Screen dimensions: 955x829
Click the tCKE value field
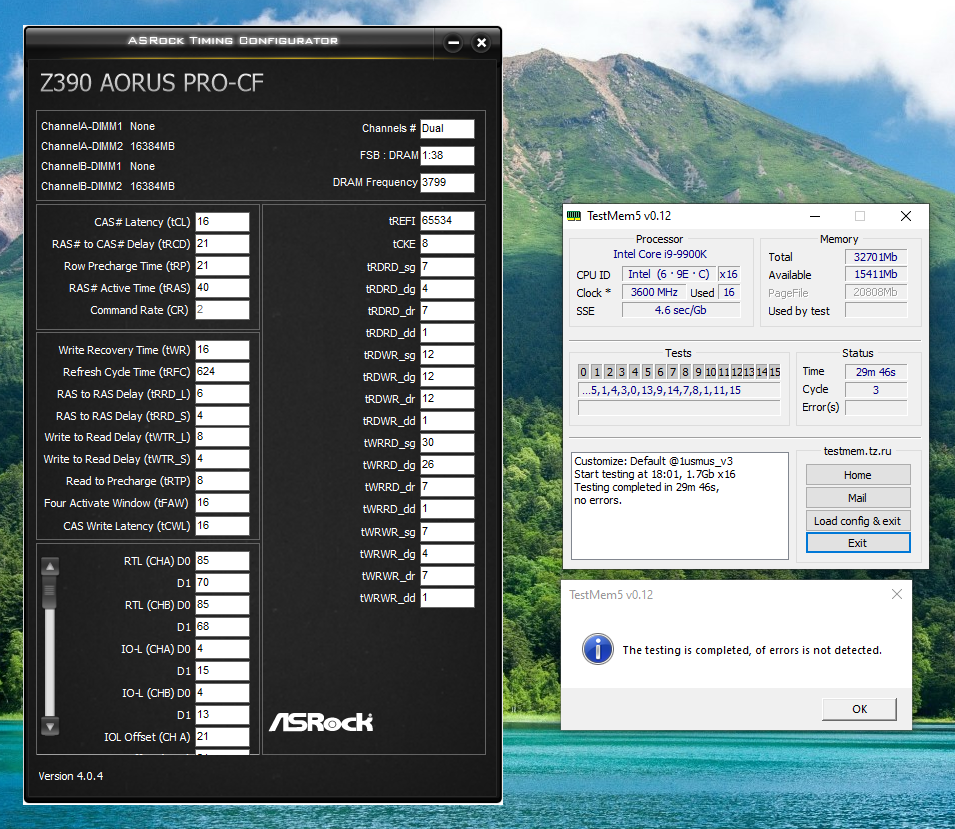click(x=447, y=244)
